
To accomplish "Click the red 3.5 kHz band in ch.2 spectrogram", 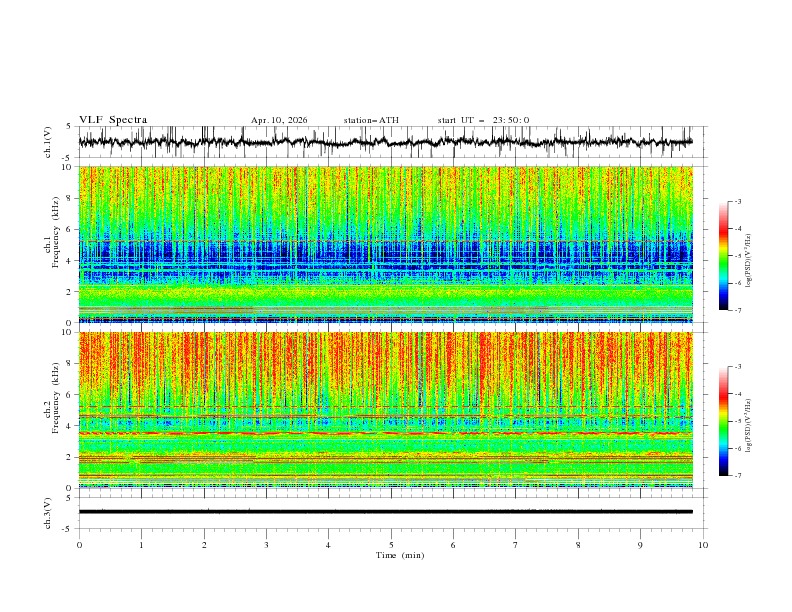I will click(x=385, y=433).
